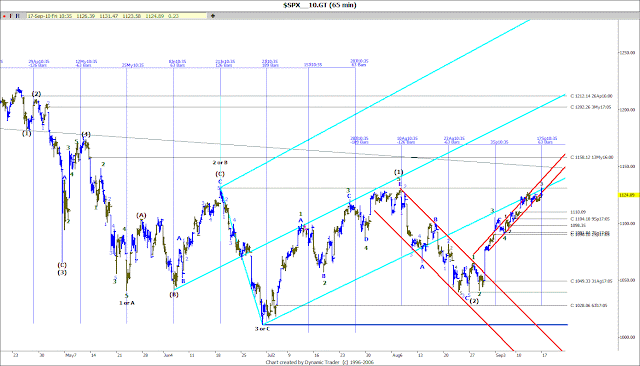The width and height of the screenshot is (640, 366).
Task: Click the high value 1131.47 in data box
Action: coord(109,16)
